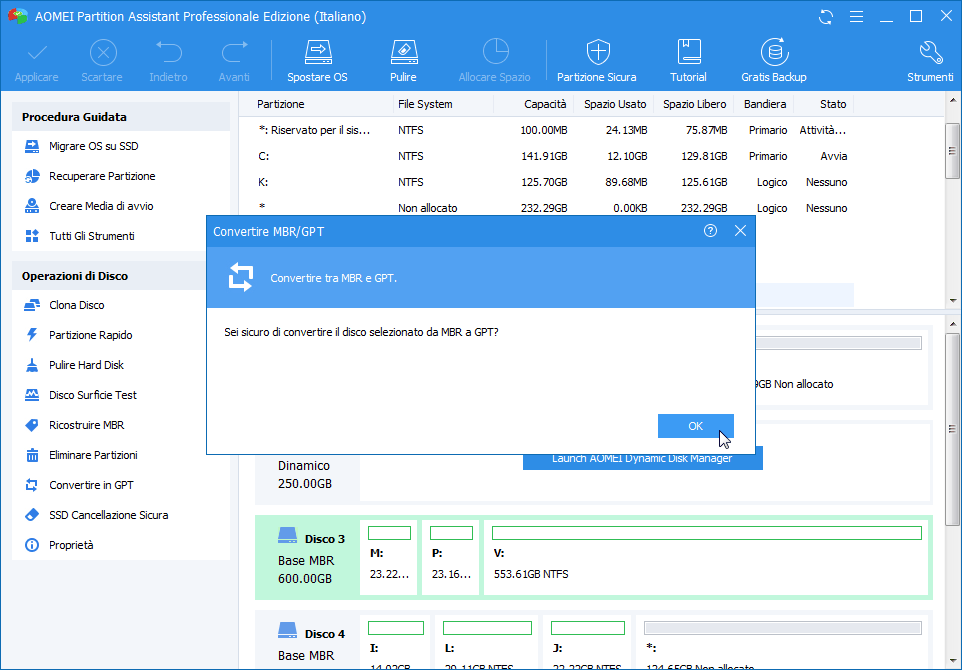Viewport: 962px width, 670px height.
Task: Click the Indietro undo icon
Action: [x=168, y=60]
